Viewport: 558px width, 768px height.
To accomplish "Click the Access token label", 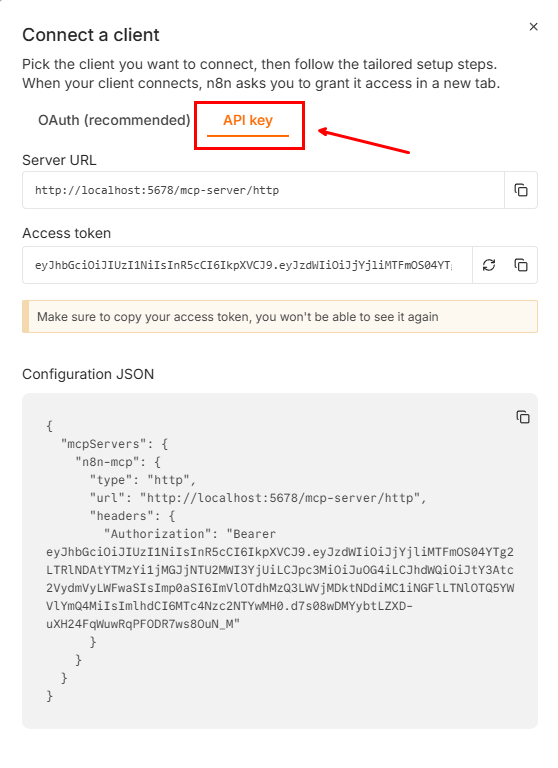I will 67,233.
